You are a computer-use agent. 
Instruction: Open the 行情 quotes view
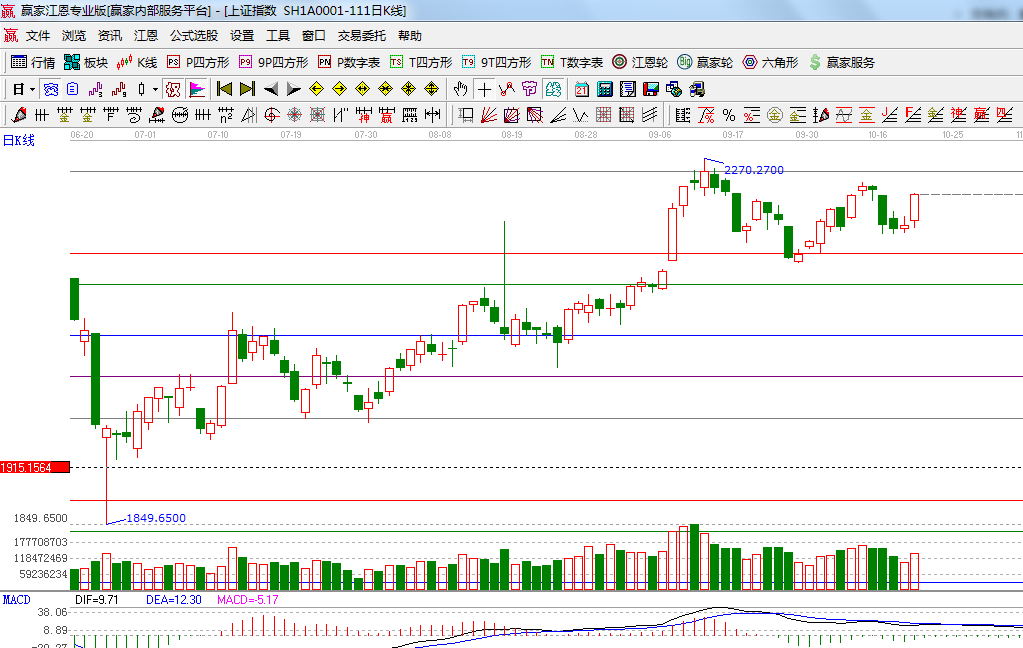point(33,62)
